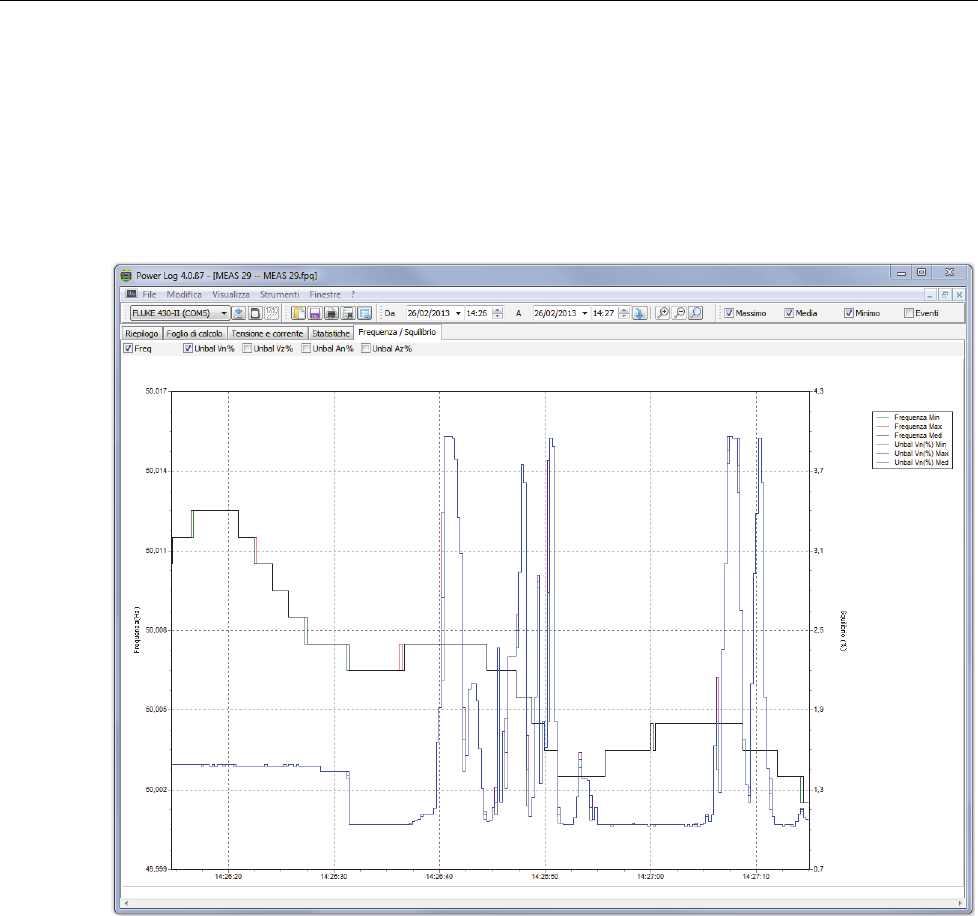Open the Visualizza menu
The width and height of the screenshot is (978, 916).
coord(231,294)
